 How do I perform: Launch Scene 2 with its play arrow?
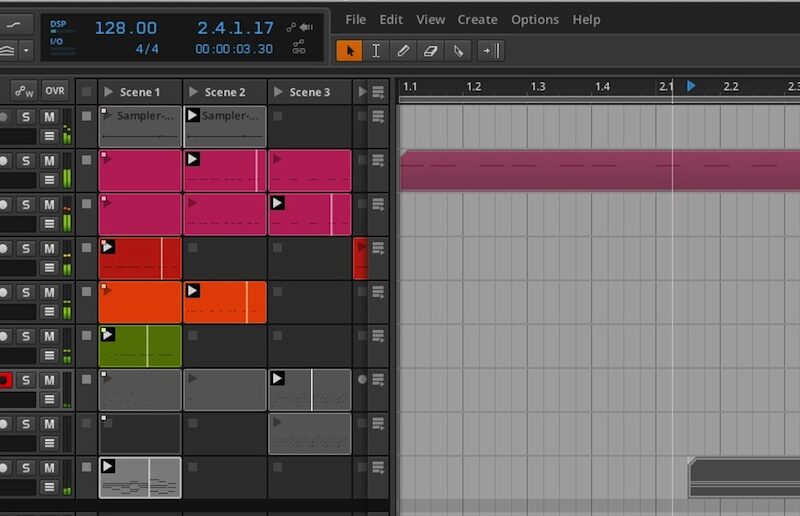pyautogui.click(x=193, y=92)
